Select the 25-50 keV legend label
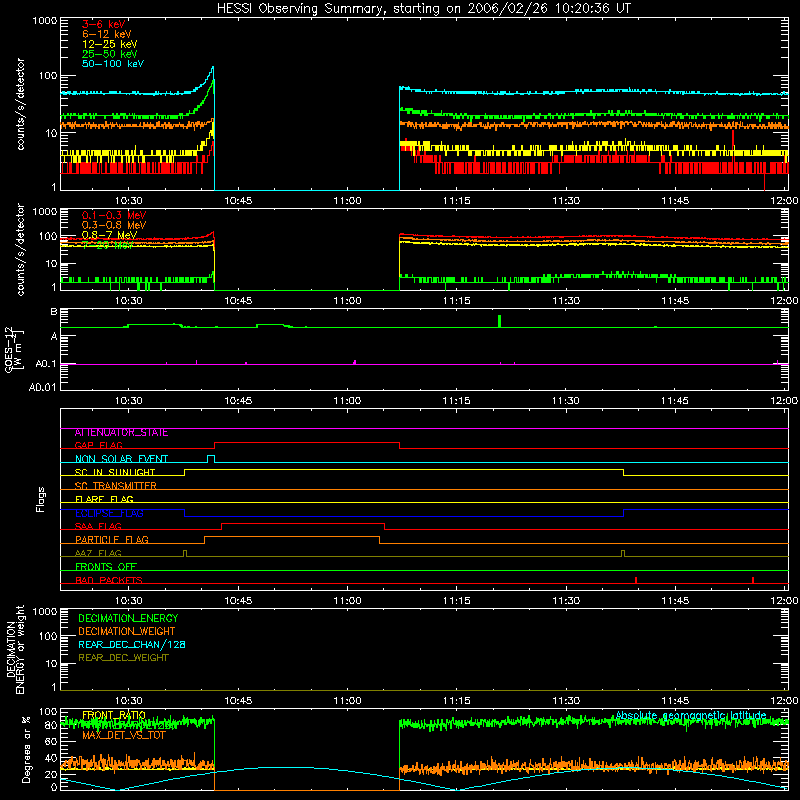 (110, 54)
